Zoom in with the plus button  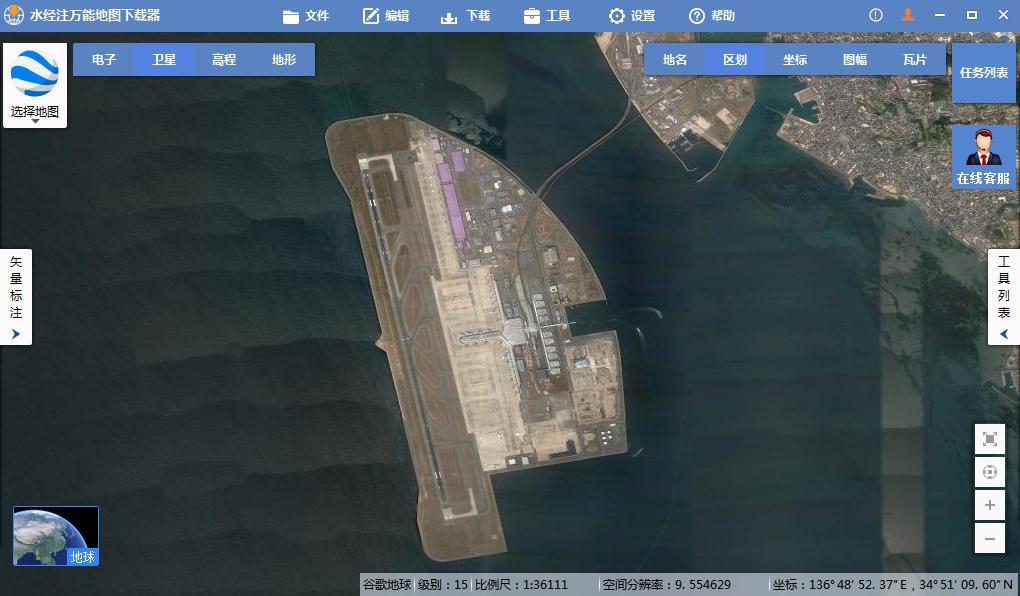click(990, 505)
